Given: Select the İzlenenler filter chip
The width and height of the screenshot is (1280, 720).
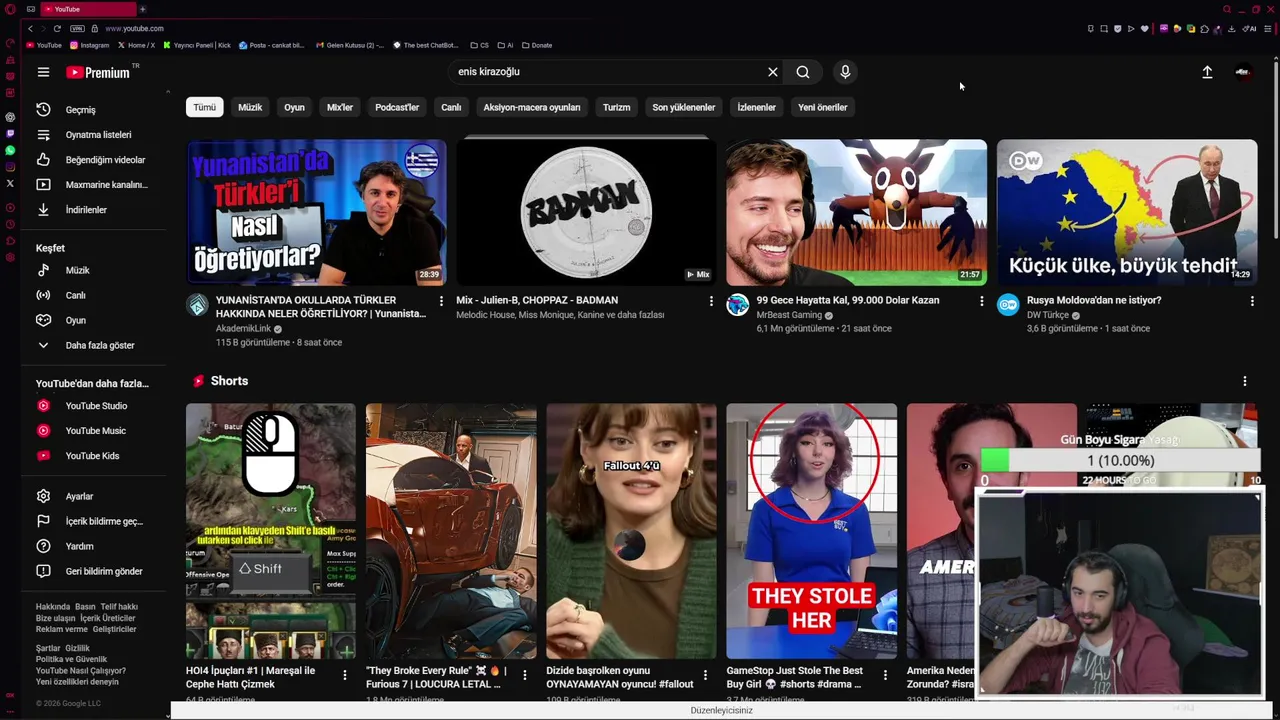Looking at the screenshot, I should coord(756,107).
